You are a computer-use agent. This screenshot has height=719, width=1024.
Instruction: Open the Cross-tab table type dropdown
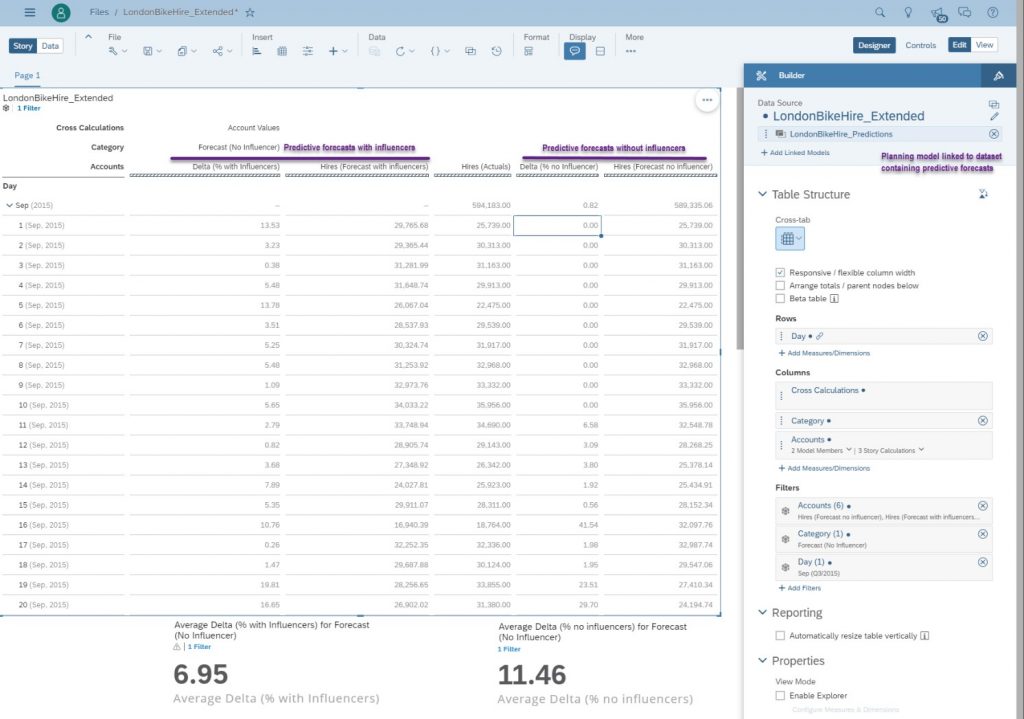(x=790, y=239)
